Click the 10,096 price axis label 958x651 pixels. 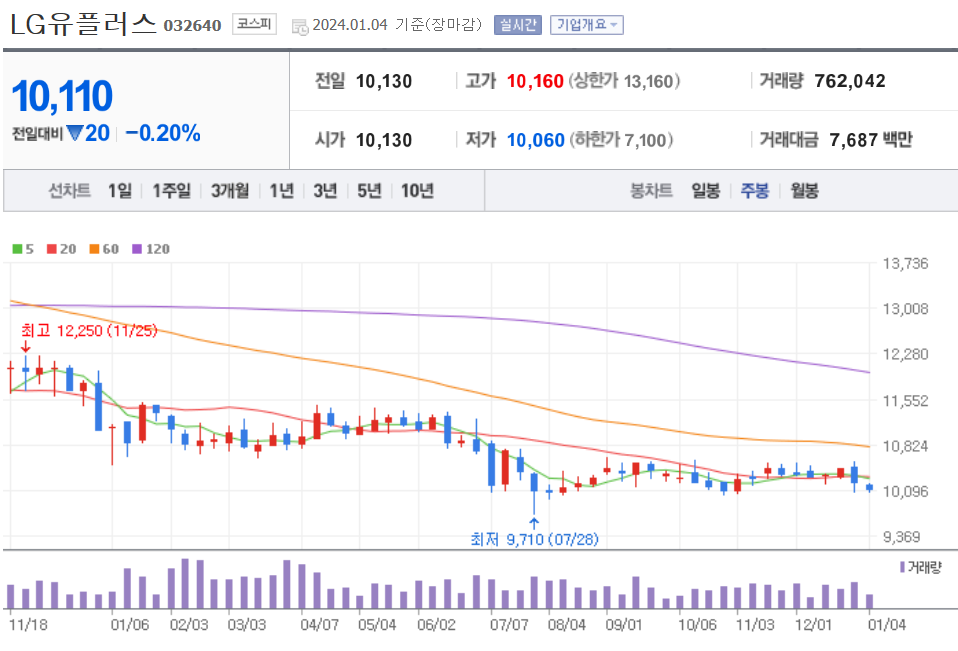(x=905, y=491)
